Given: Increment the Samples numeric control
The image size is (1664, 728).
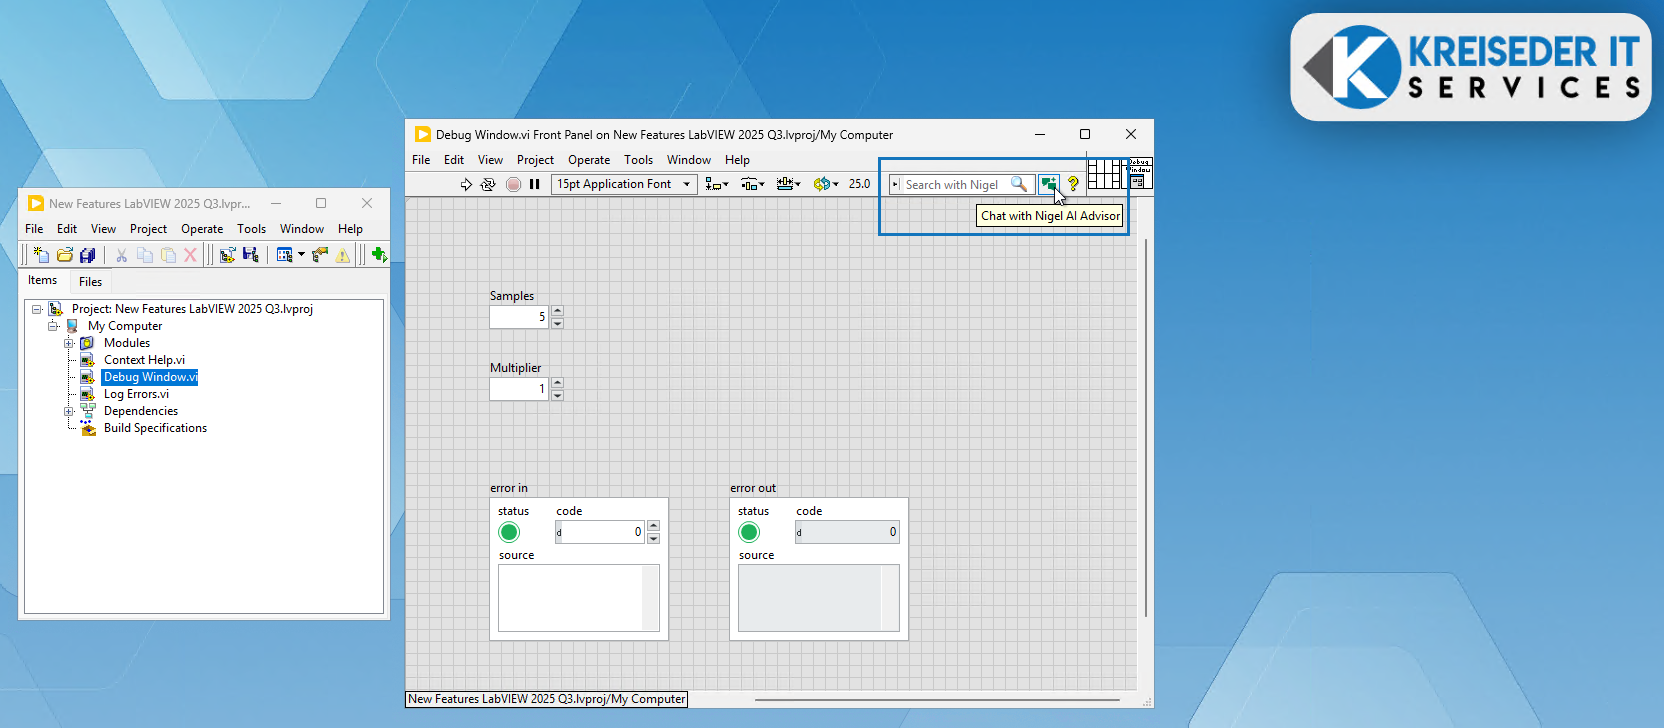Looking at the screenshot, I should tap(558, 311).
